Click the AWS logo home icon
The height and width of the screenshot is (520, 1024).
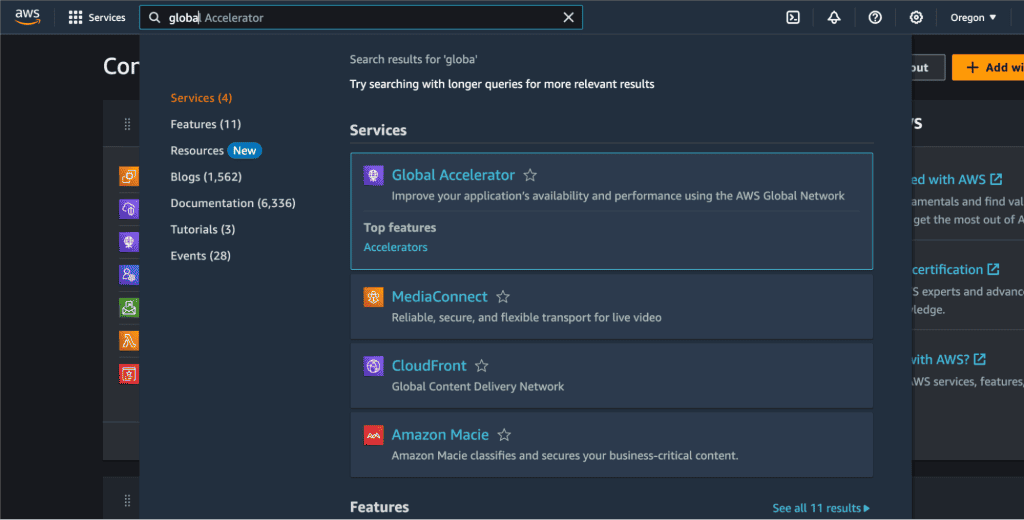(27, 17)
